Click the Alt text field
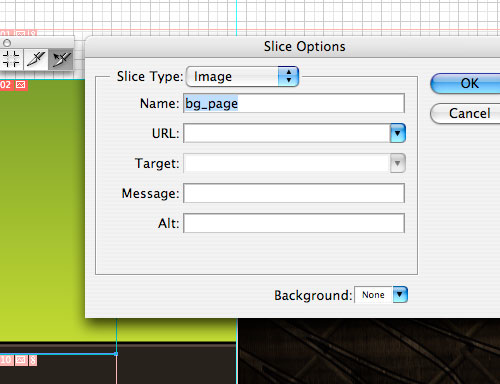 (x=294, y=223)
